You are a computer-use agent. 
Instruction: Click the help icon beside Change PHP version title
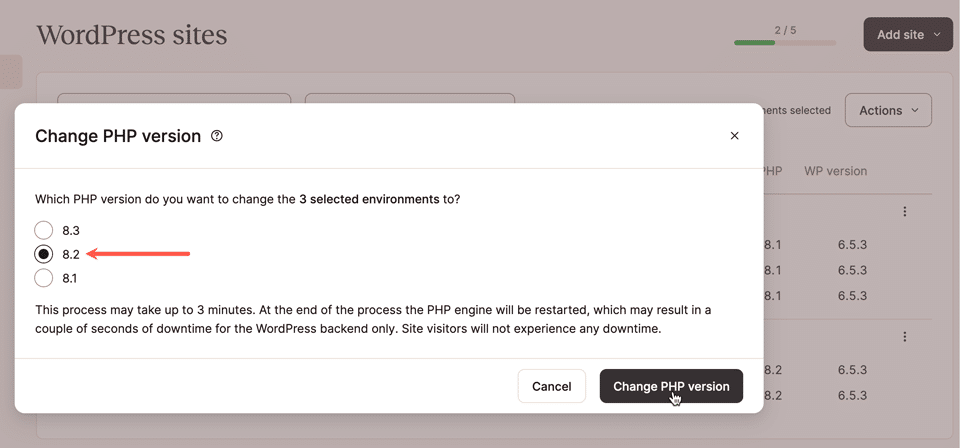point(217,136)
